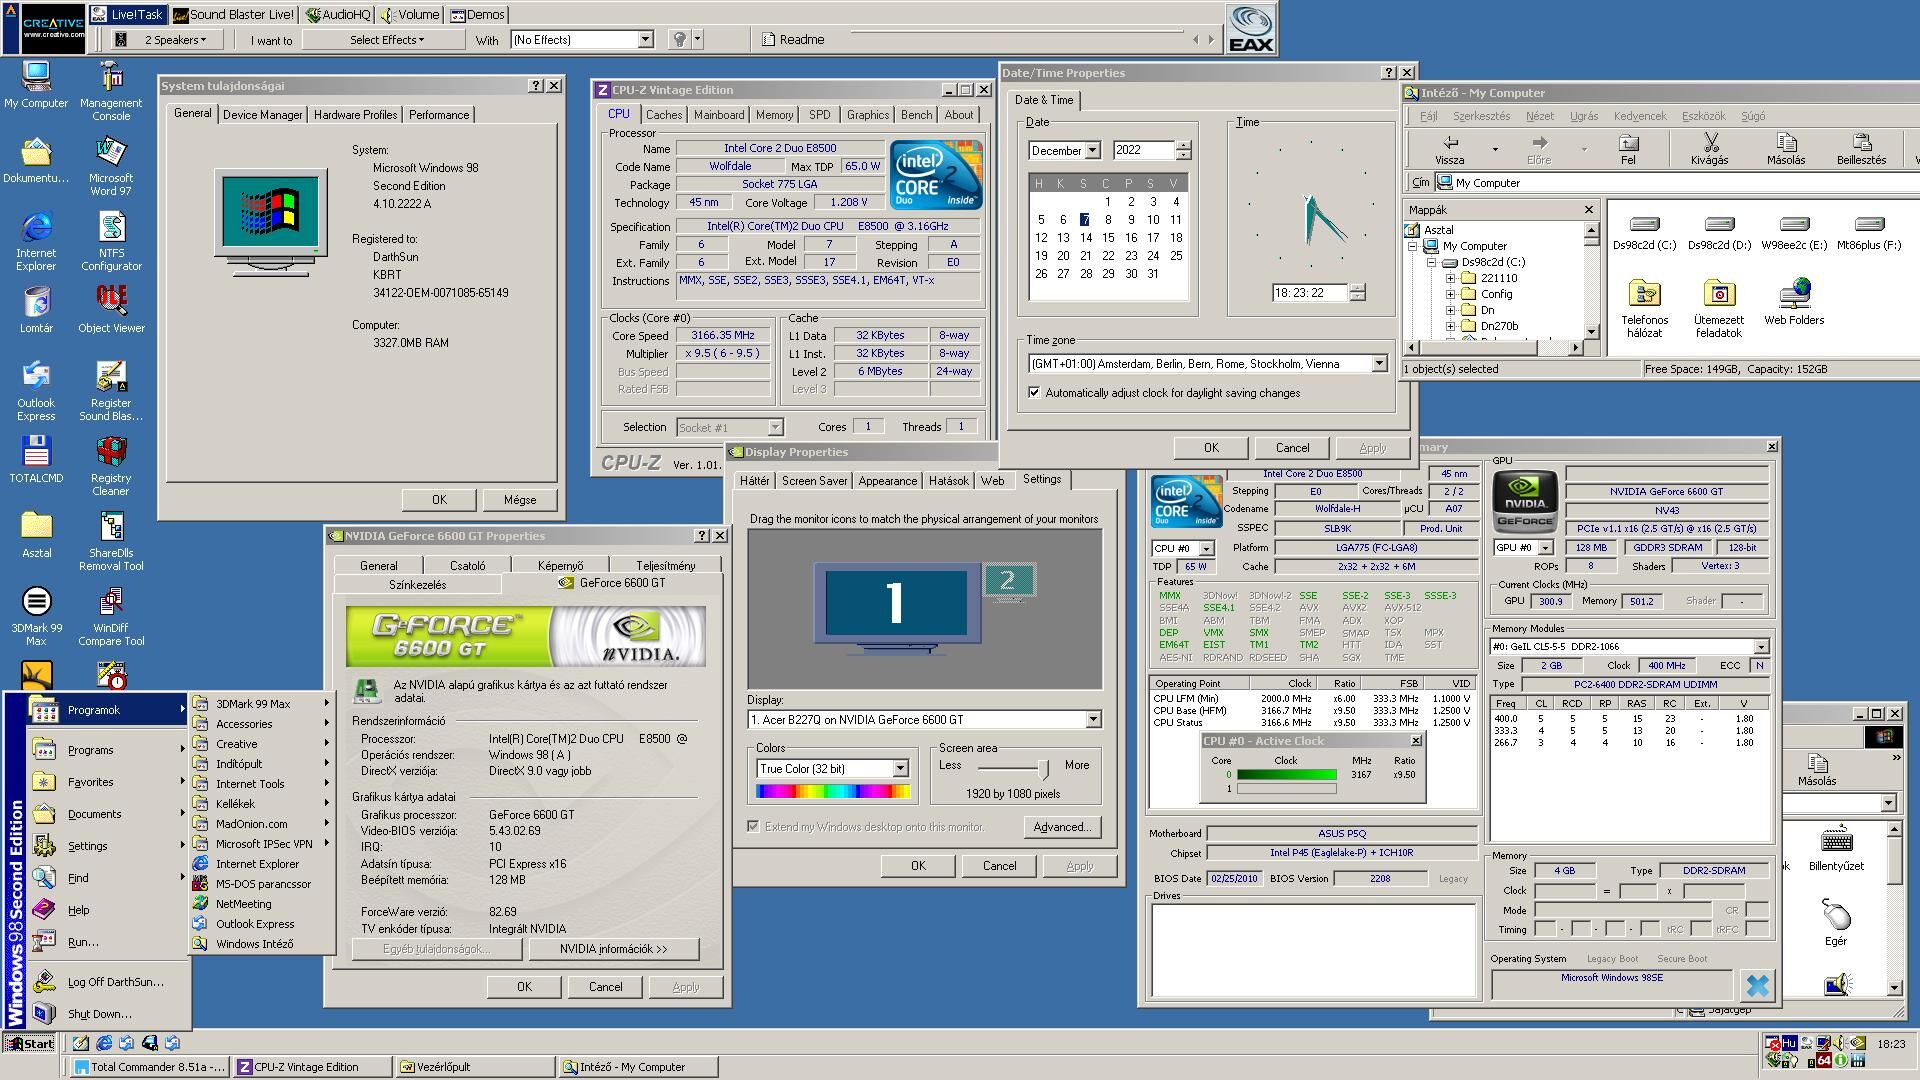
Task: Open memory module selector dropdown GeIL
Action: tap(1761, 647)
